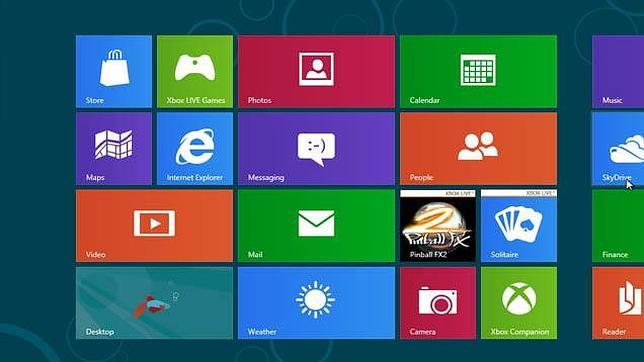Open the Mail tile

click(316, 226)
